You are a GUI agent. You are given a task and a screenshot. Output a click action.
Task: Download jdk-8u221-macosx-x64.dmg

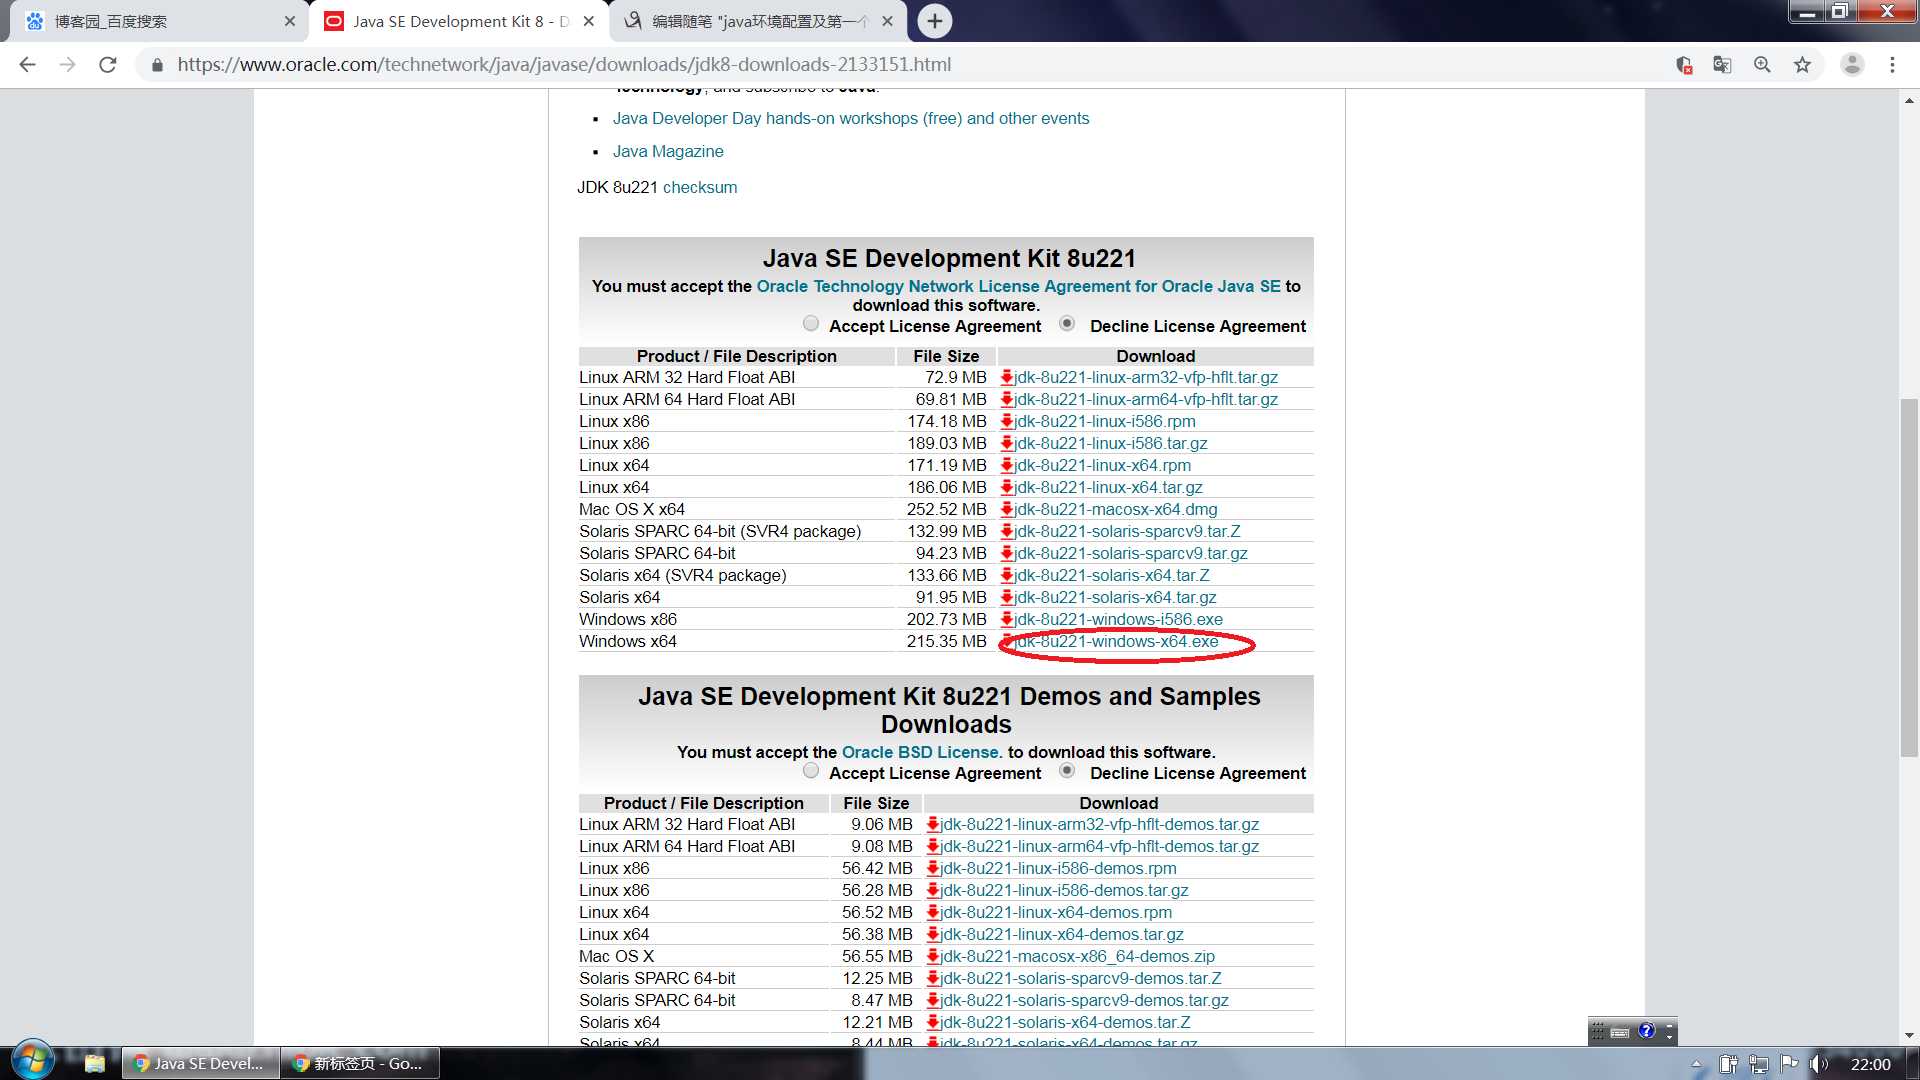click(x=1115, y=509)
